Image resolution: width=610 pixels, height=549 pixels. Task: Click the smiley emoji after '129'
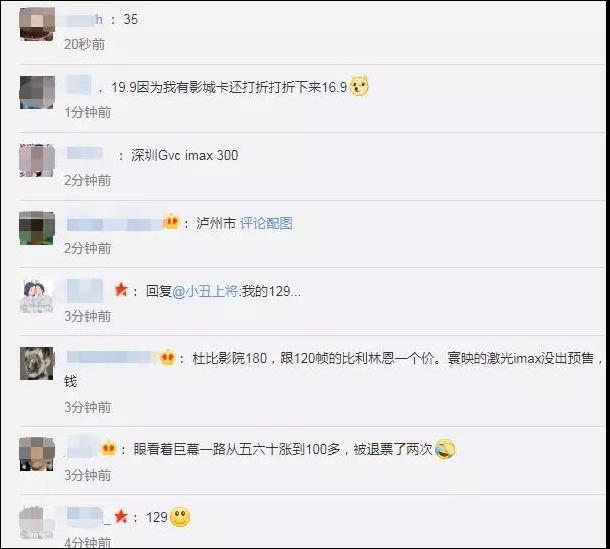(180, 517)
